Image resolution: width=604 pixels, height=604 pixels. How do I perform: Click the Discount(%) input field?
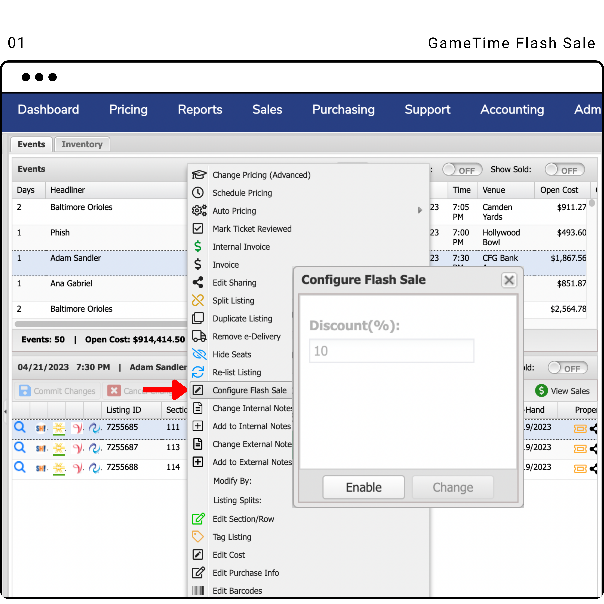point(391,351)
